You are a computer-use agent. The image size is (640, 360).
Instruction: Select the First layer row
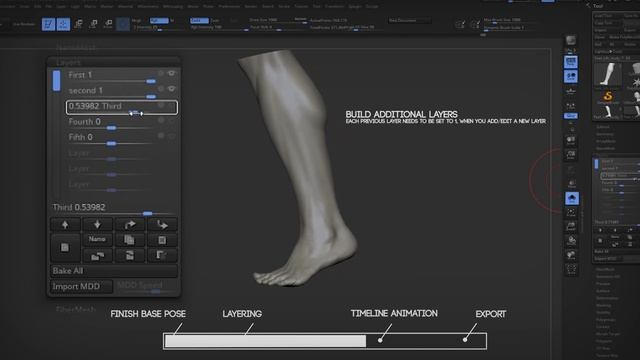click(x=121, y=76)
